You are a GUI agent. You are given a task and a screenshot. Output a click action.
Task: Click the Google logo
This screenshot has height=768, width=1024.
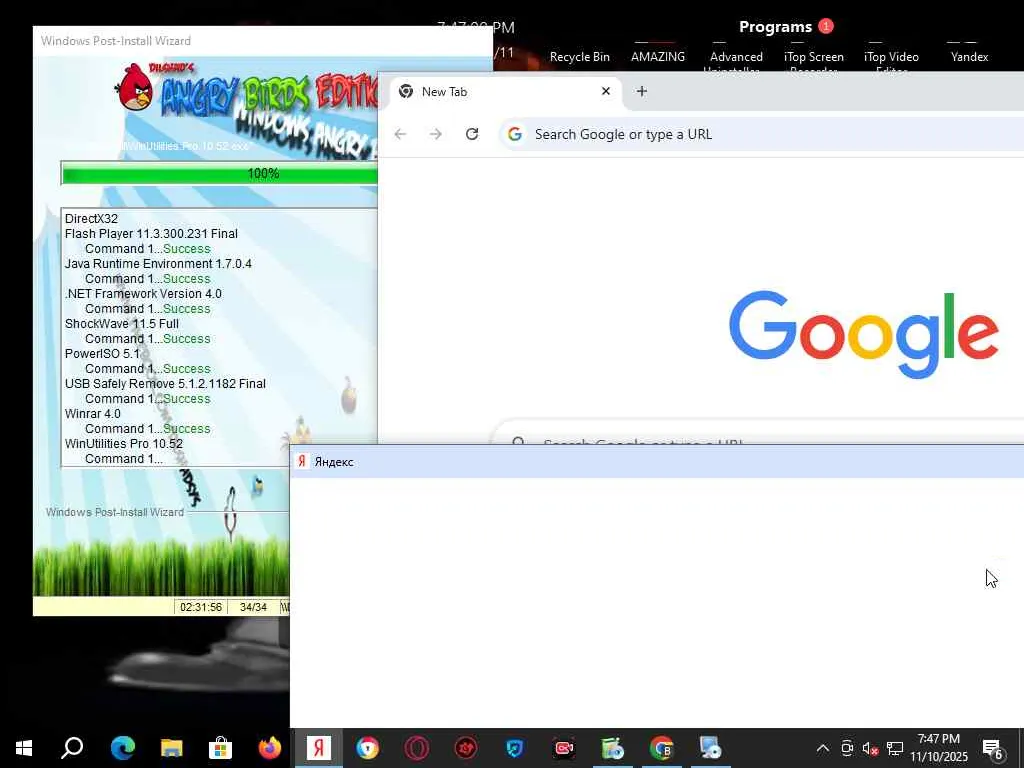click(863, 334)
